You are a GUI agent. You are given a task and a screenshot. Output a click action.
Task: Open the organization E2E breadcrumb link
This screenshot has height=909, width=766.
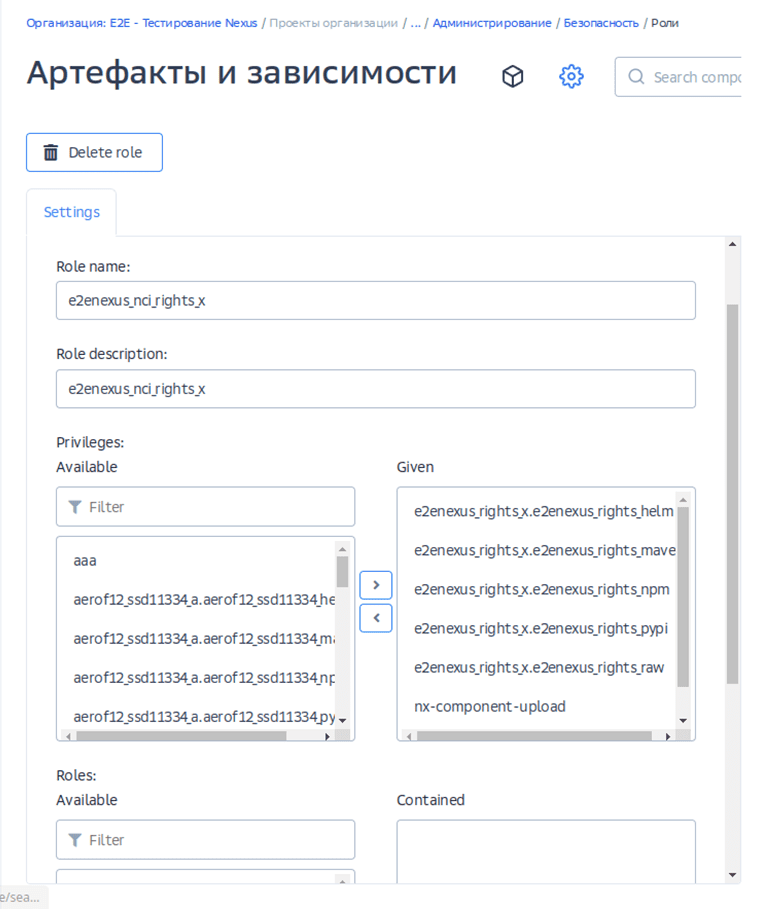tap(141, 23)
